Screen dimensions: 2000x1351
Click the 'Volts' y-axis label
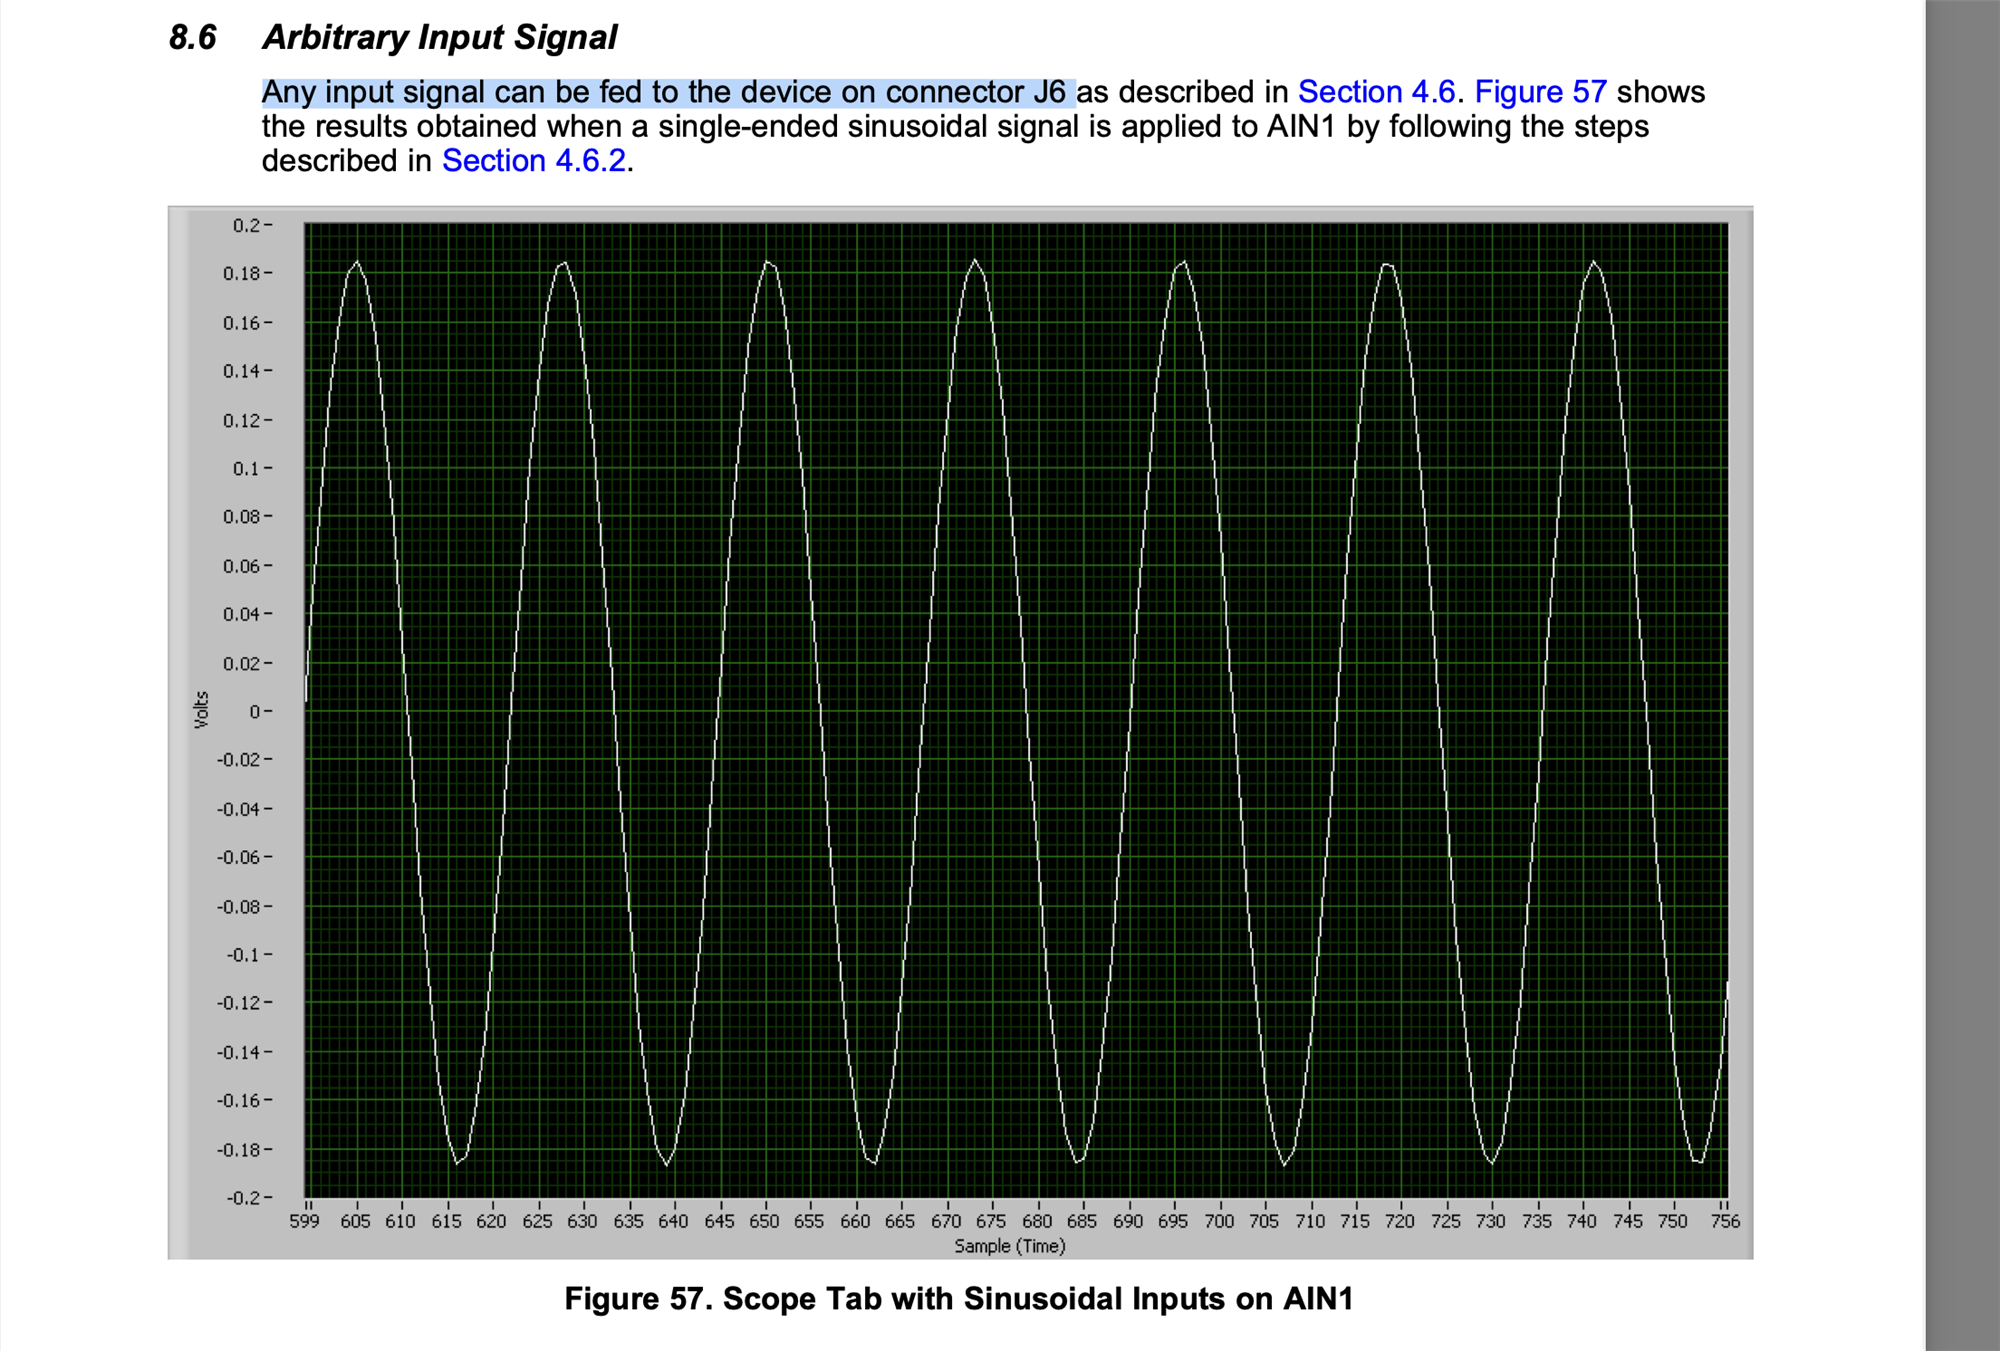click(x=201, y=710)
